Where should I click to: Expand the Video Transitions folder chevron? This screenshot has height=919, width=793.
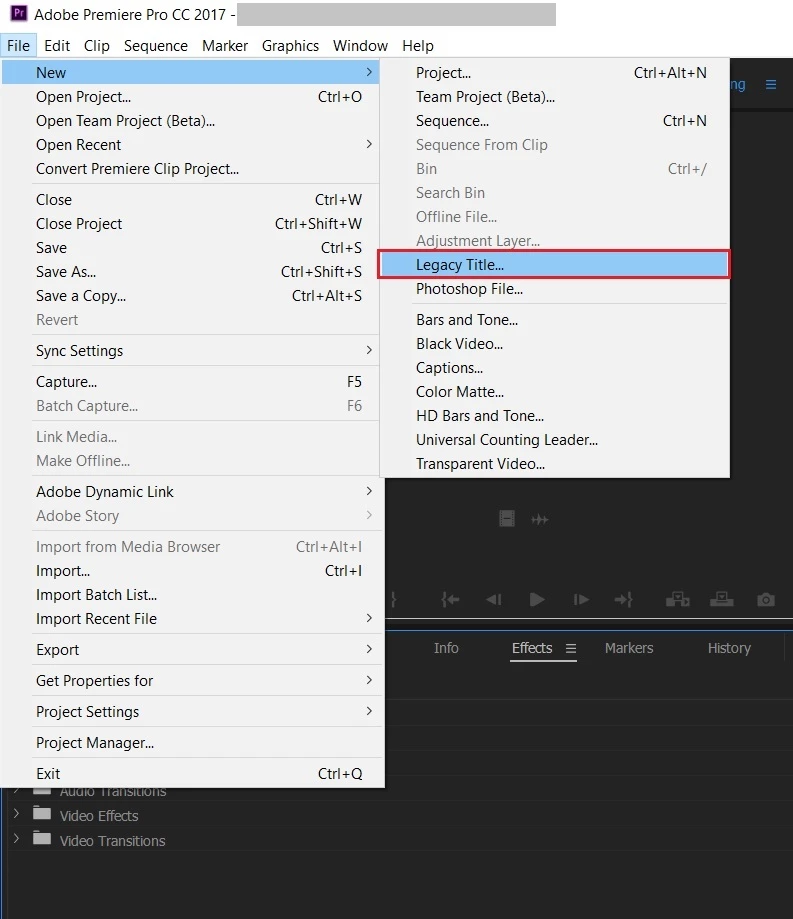click(16, 839)
